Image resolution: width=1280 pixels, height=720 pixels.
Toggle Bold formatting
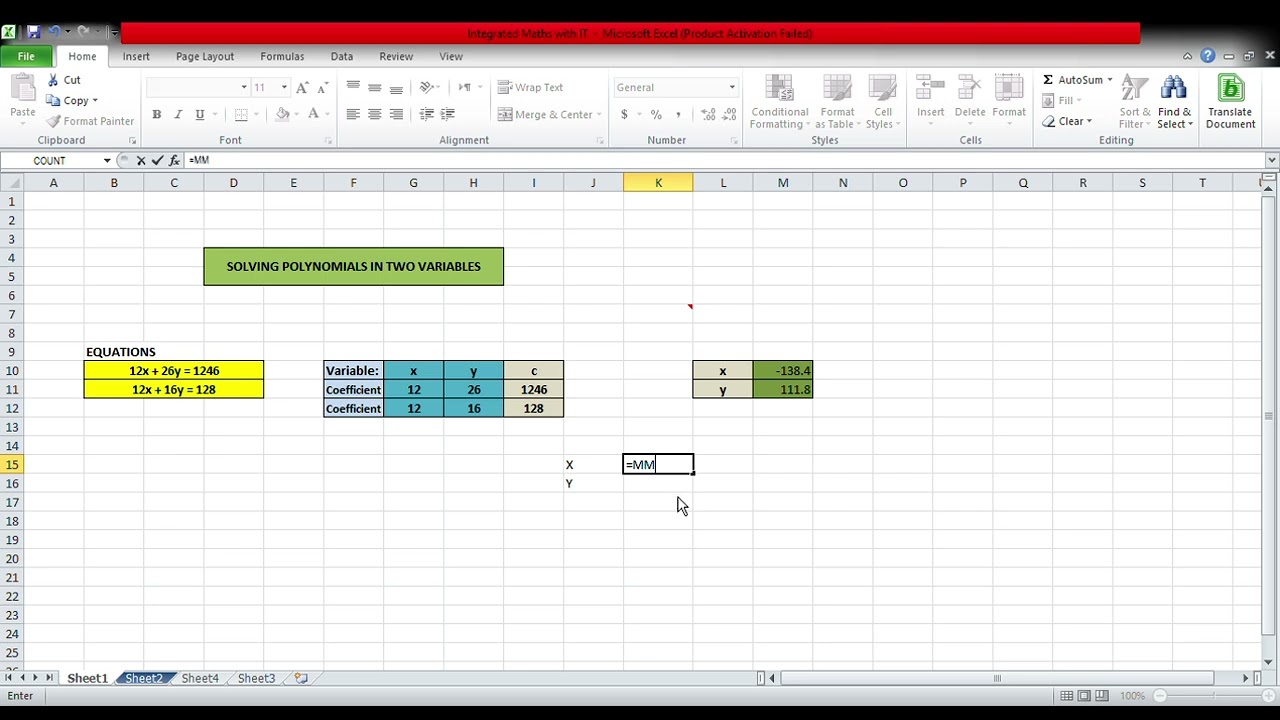156,114
